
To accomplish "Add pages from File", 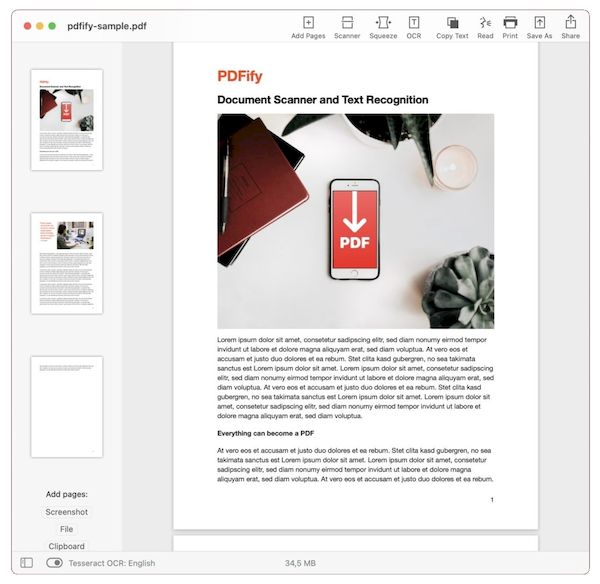I will [67, 529].
